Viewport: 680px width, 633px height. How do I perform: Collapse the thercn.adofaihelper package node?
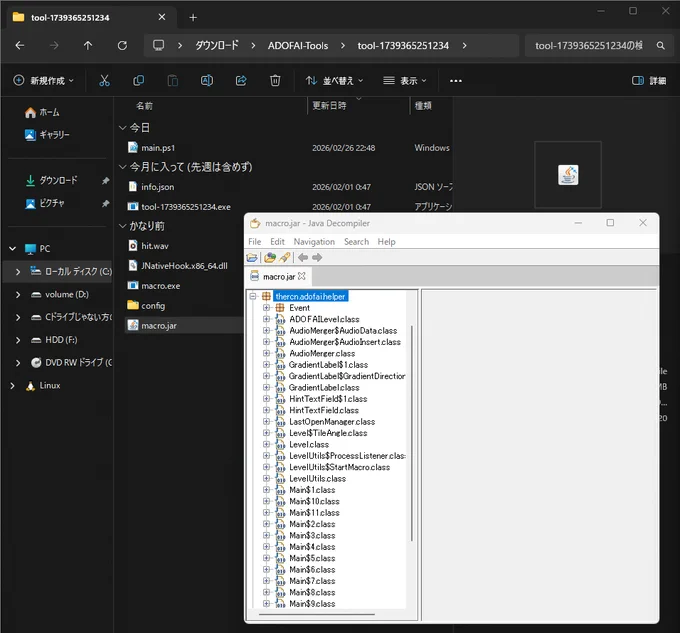coord(253,297)
